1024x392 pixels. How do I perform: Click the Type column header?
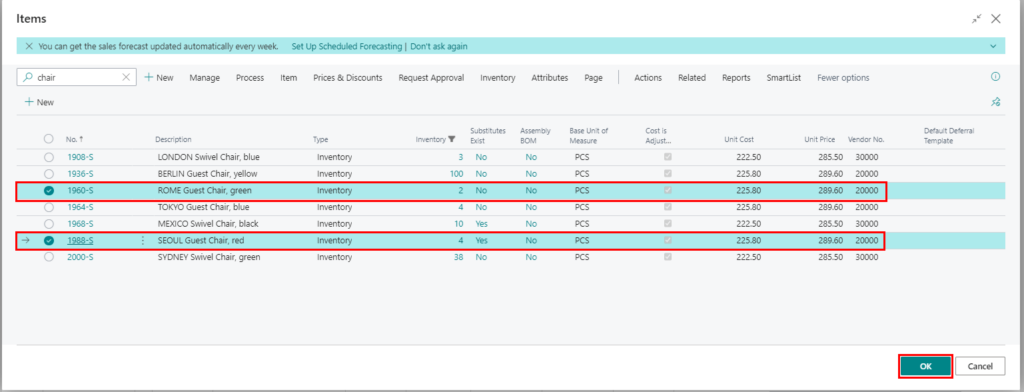click(x=320, y=139)
